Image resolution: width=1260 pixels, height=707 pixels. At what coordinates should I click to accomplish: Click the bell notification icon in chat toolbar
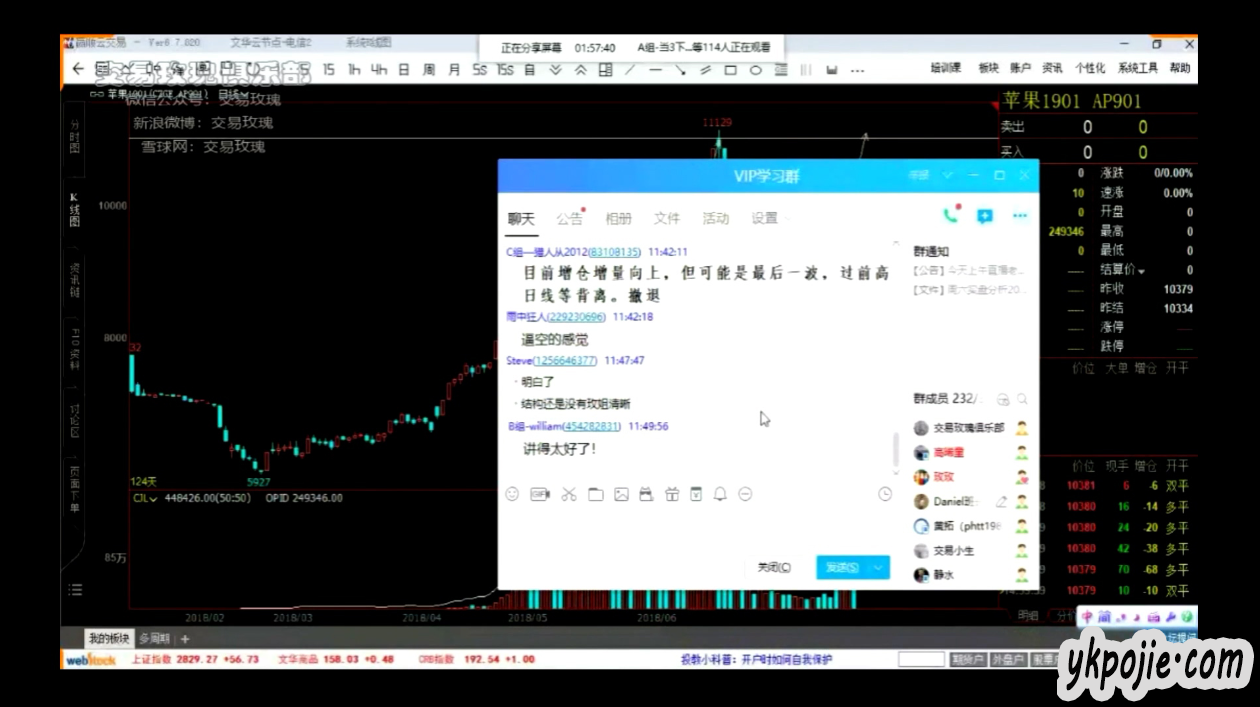click(x=720, y=494)
